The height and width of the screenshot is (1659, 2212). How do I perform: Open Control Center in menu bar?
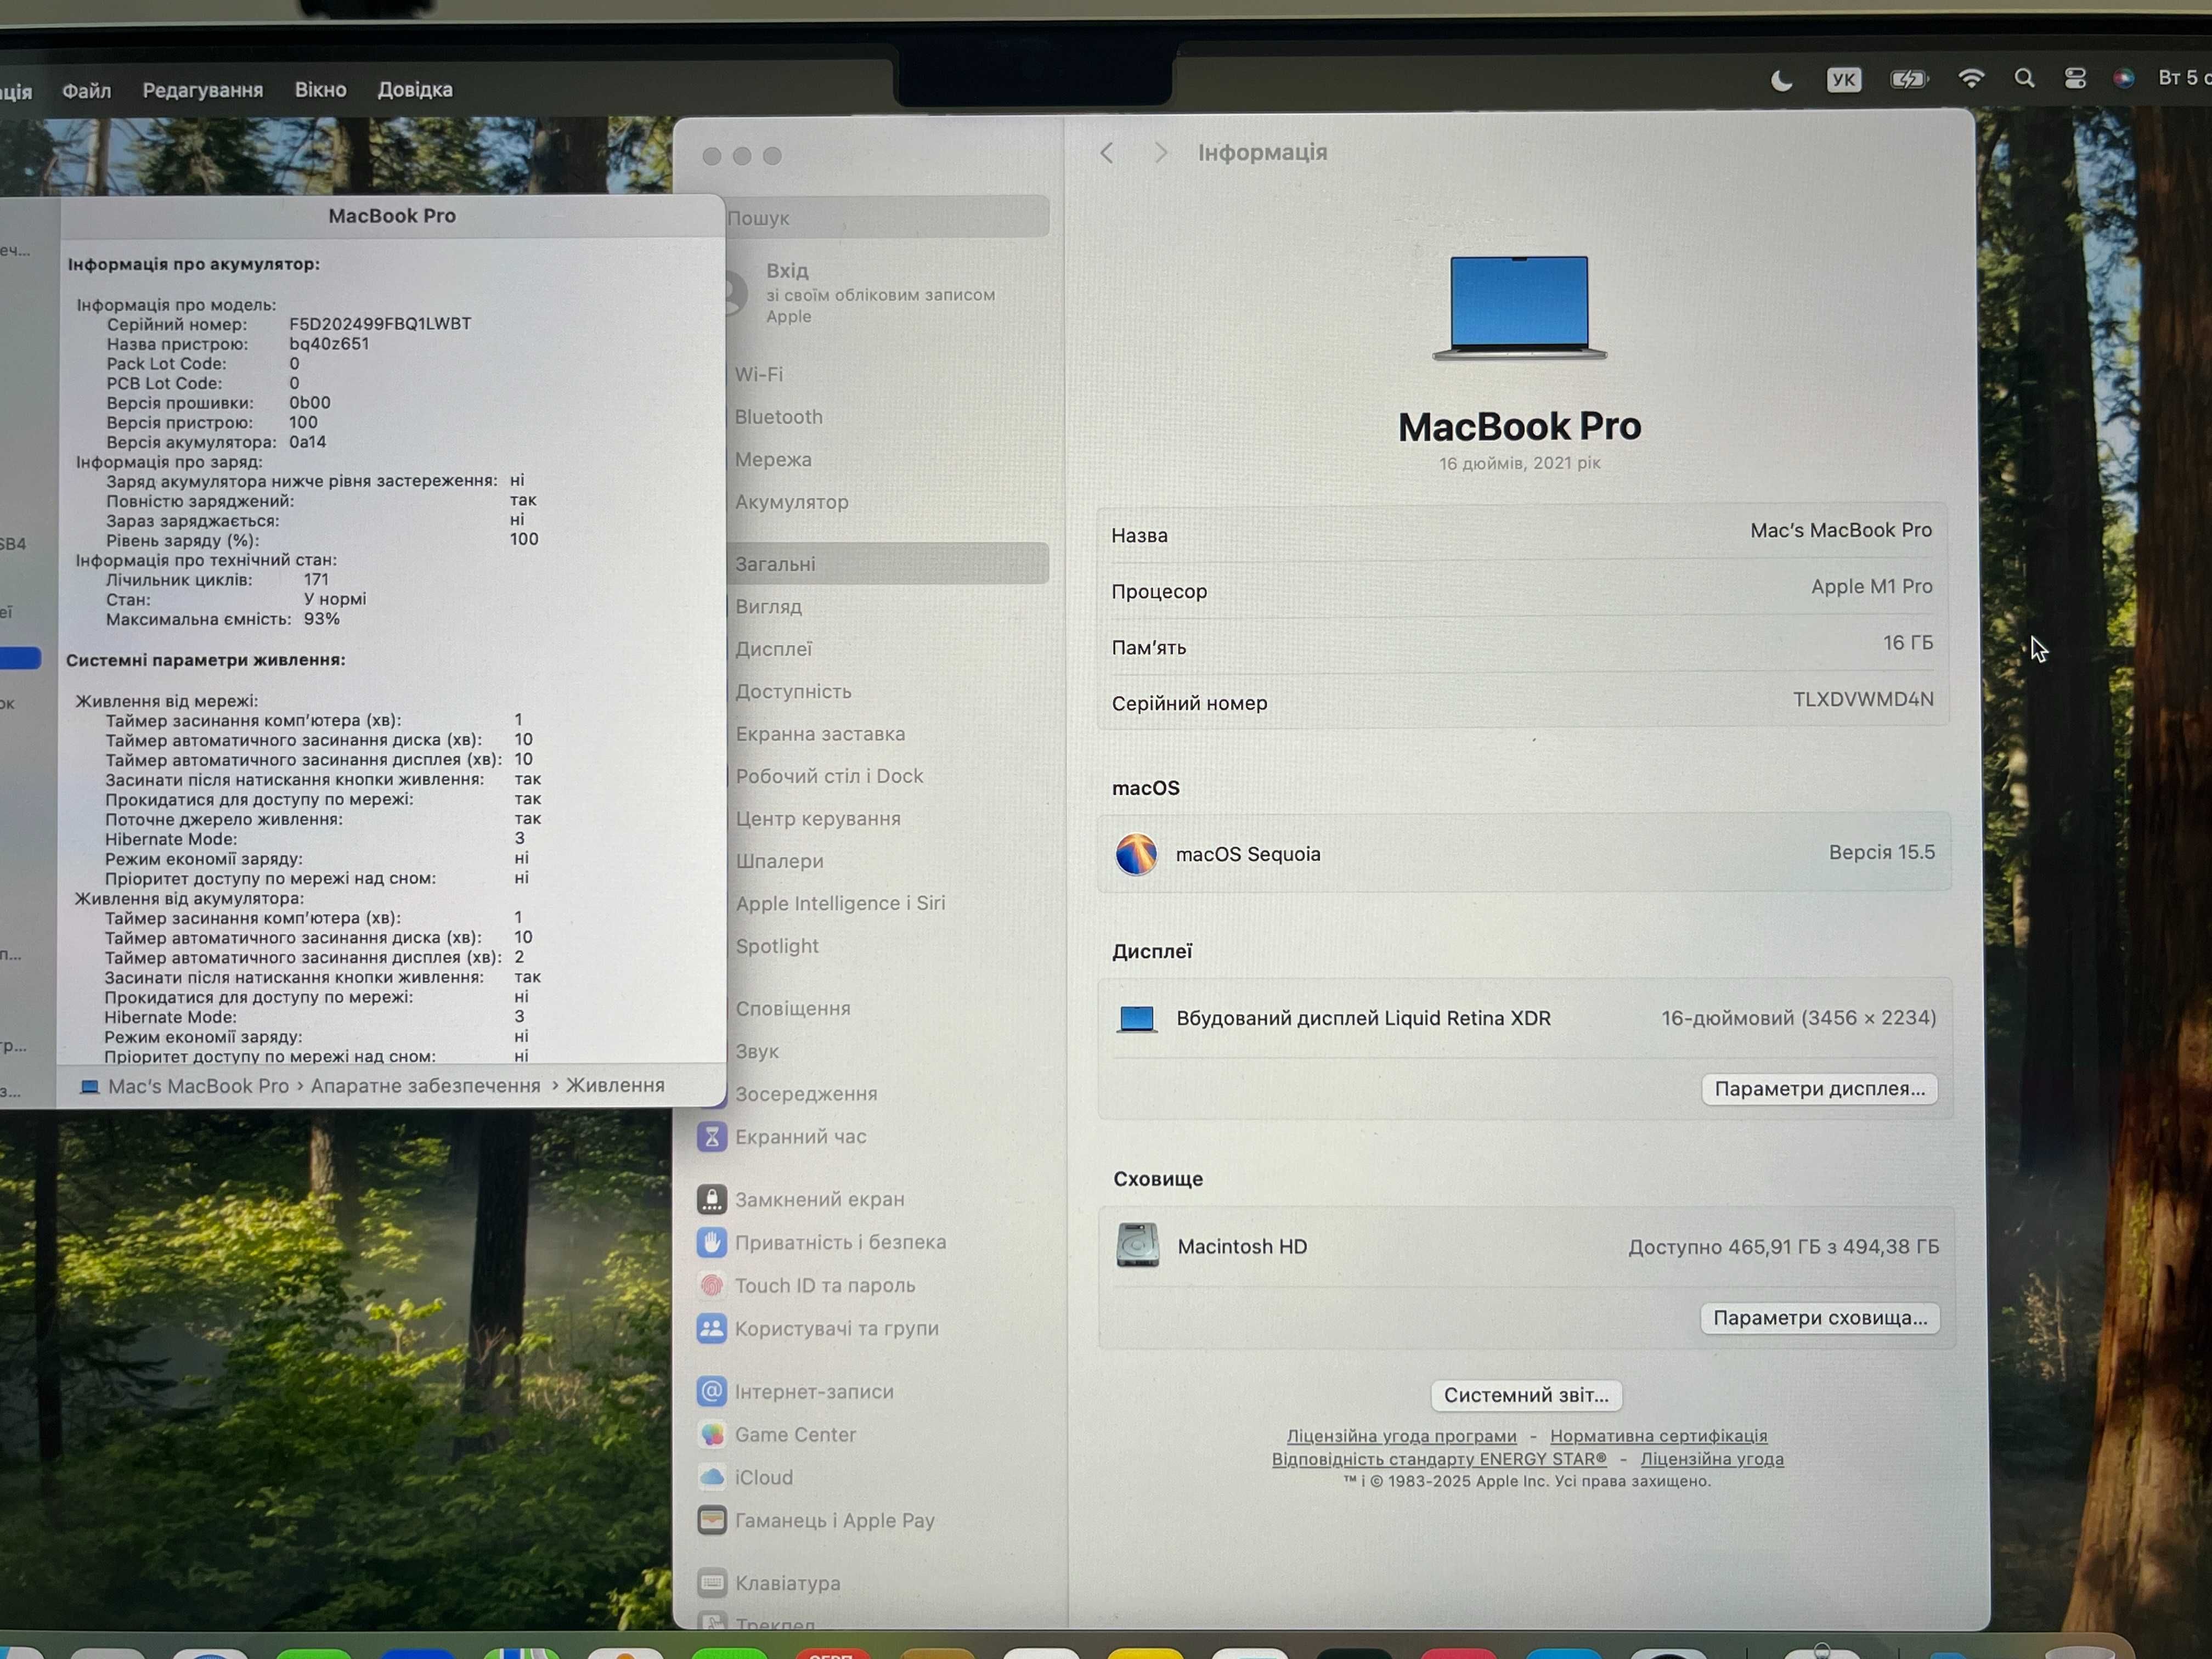click(x=2075, y=78)
